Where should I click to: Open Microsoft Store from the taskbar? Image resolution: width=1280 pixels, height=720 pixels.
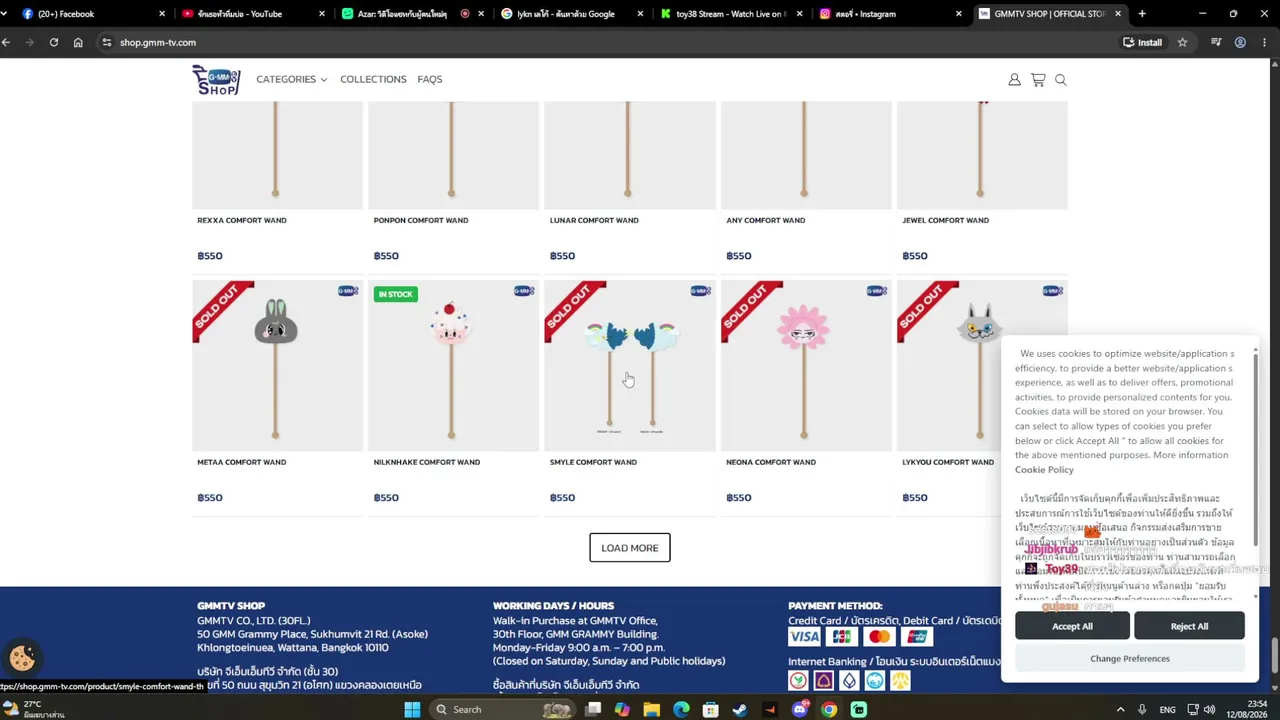[x=710, y=710]
